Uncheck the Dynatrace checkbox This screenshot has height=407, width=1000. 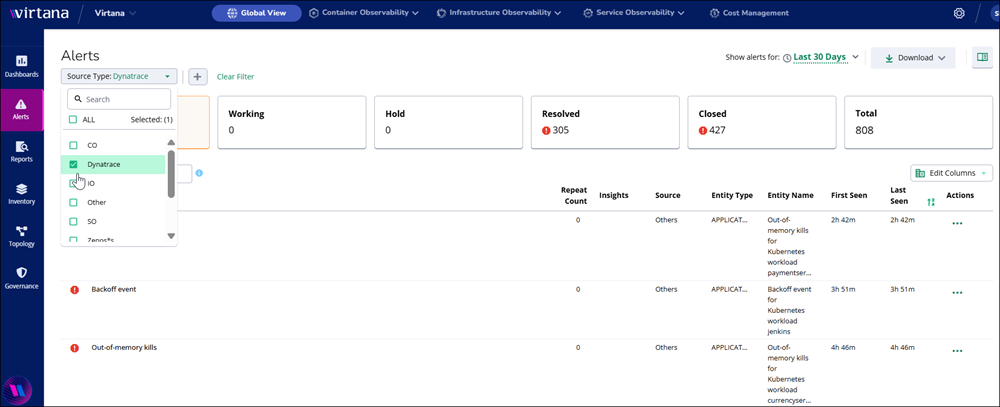coord(73,164)
